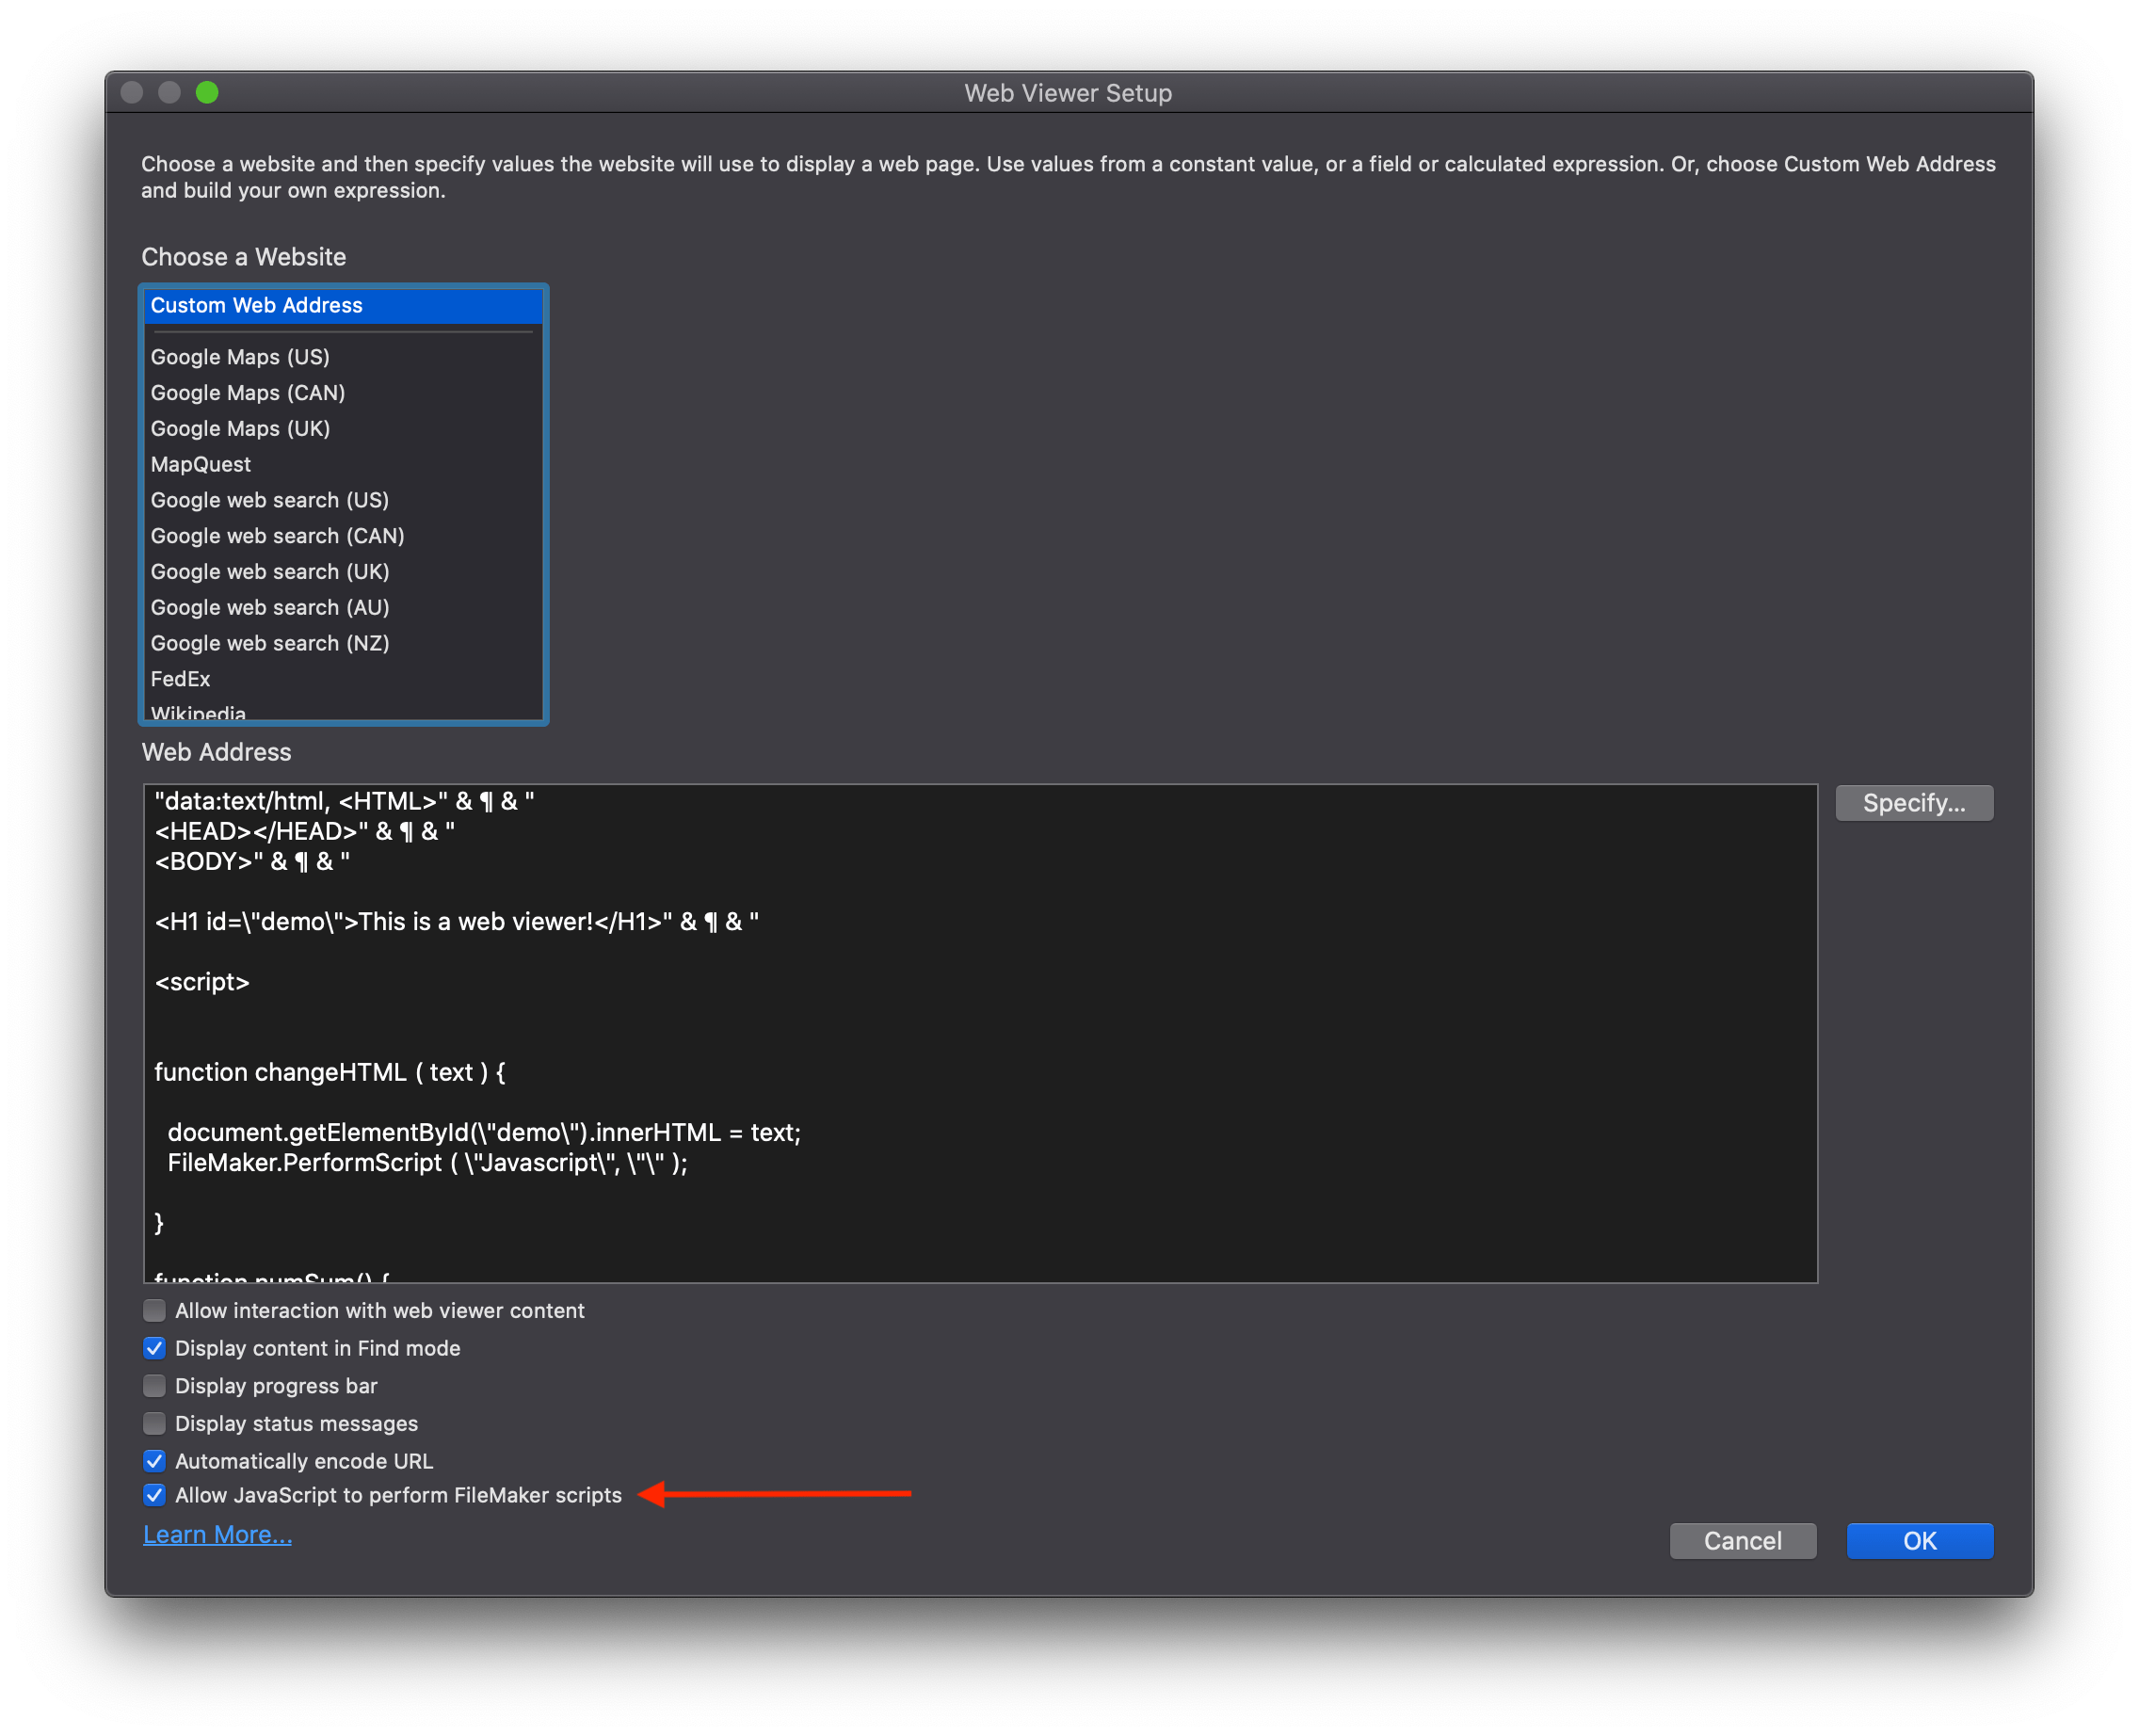The width and height of the screenshot is (2139, 1736).
Task: Uncheck "Automatically encode URL"
Action: click(x=155, y=1461)
